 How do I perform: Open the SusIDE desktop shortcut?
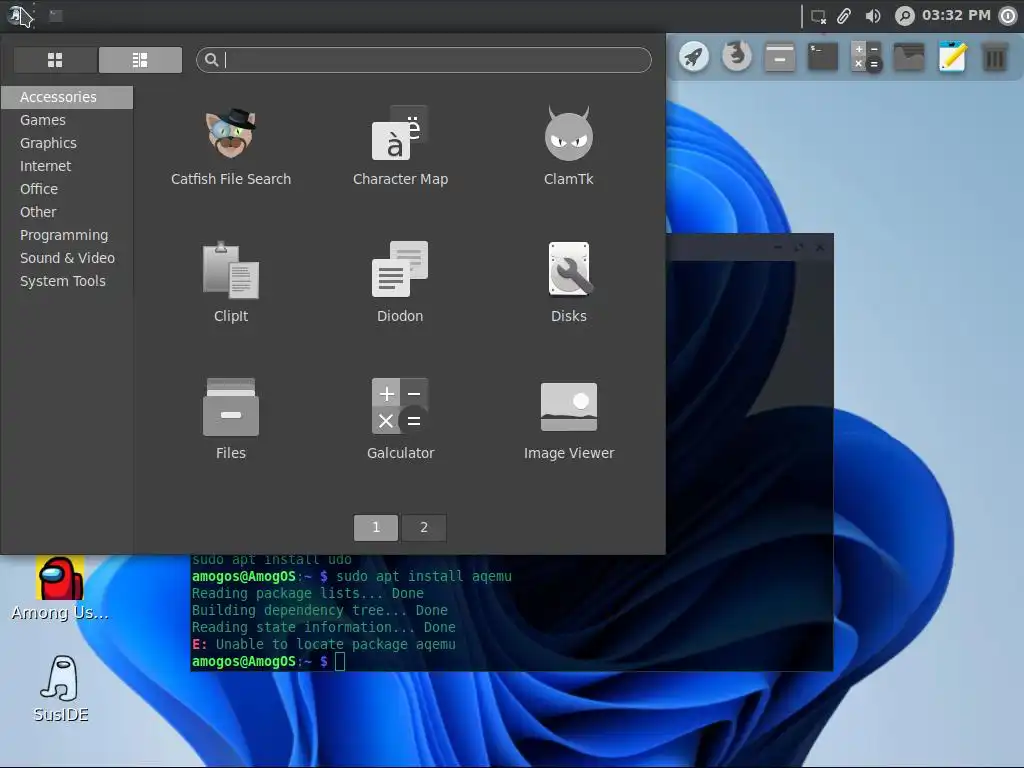61,689
